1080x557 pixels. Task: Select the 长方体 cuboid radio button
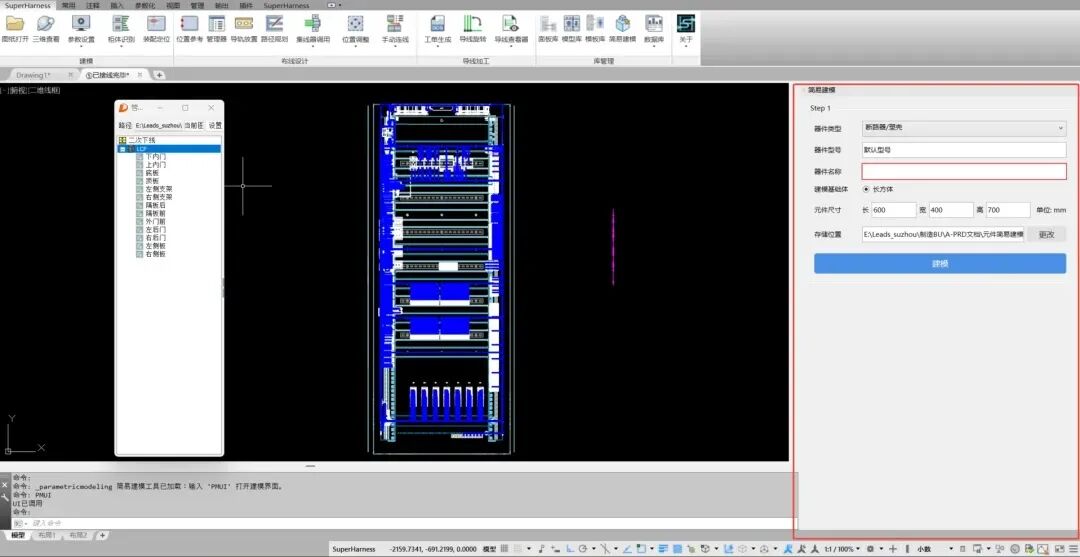coord(866,189)
